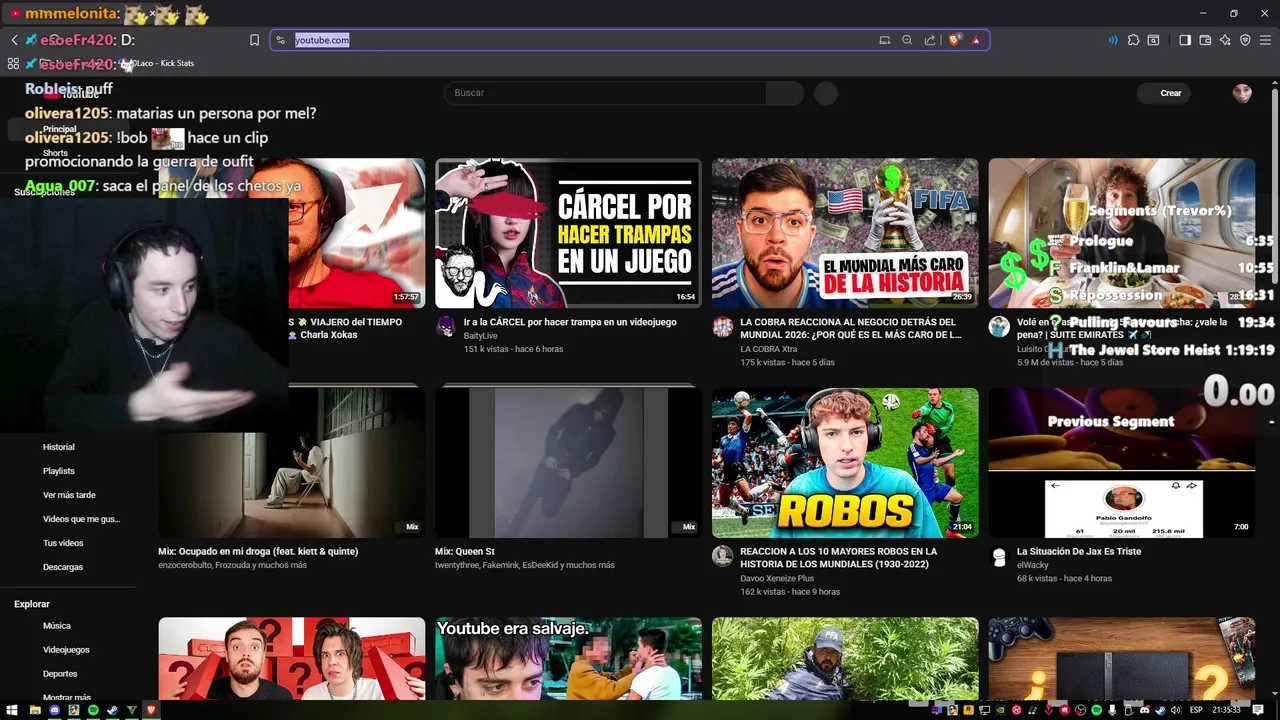The height and width of the screenshot is (720, 1280).
Task: Open Leo AI sparkle icon
Action: pyautogui.click(x=1225, y=40)
